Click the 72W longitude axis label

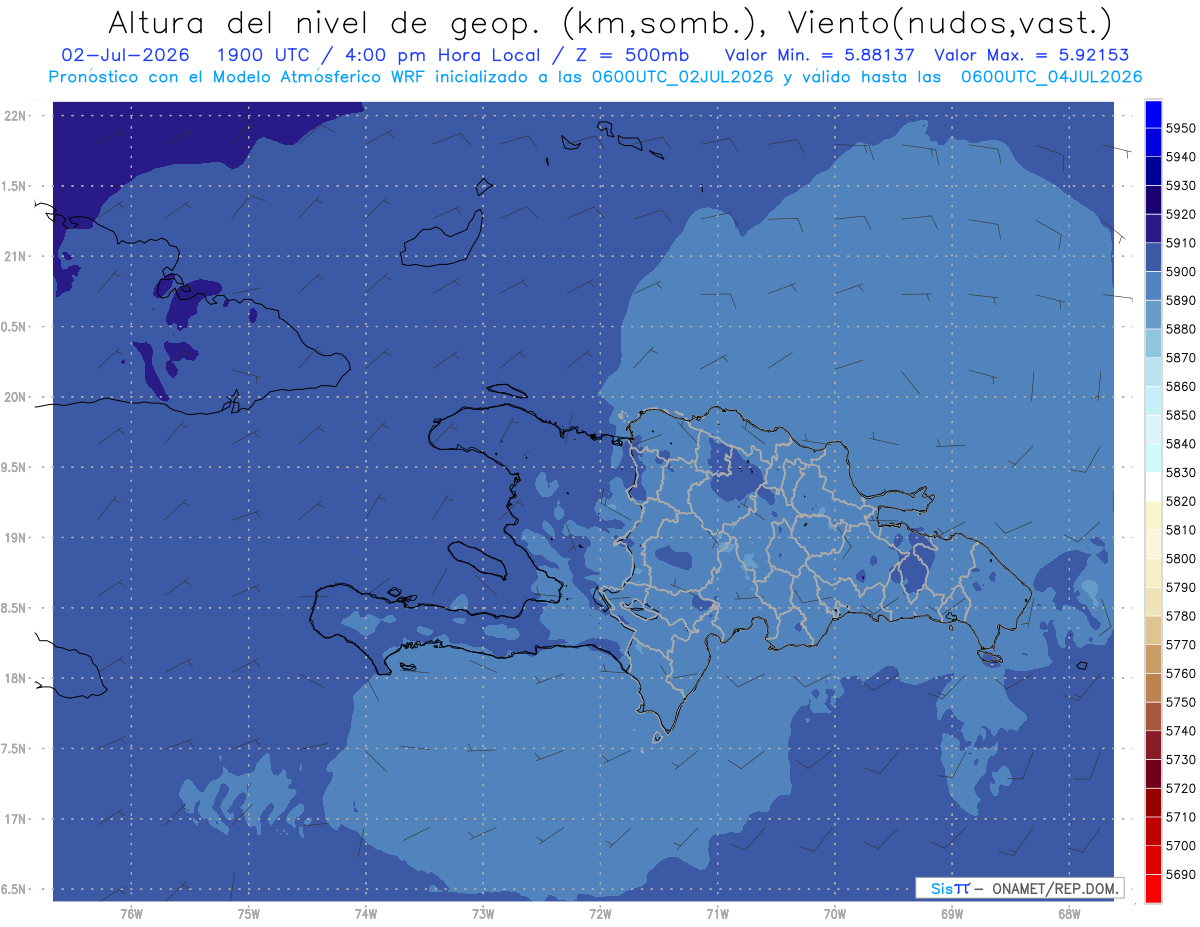point(600,912)
